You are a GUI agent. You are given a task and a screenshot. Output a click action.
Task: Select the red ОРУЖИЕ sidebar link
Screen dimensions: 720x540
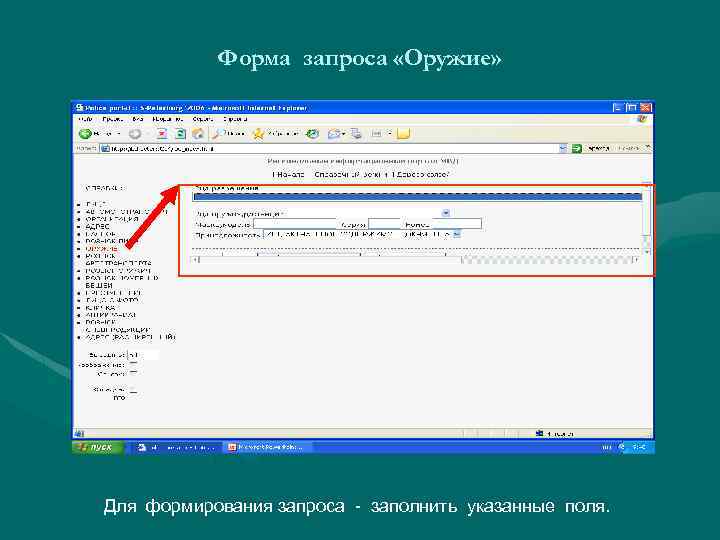pos(101,248)
